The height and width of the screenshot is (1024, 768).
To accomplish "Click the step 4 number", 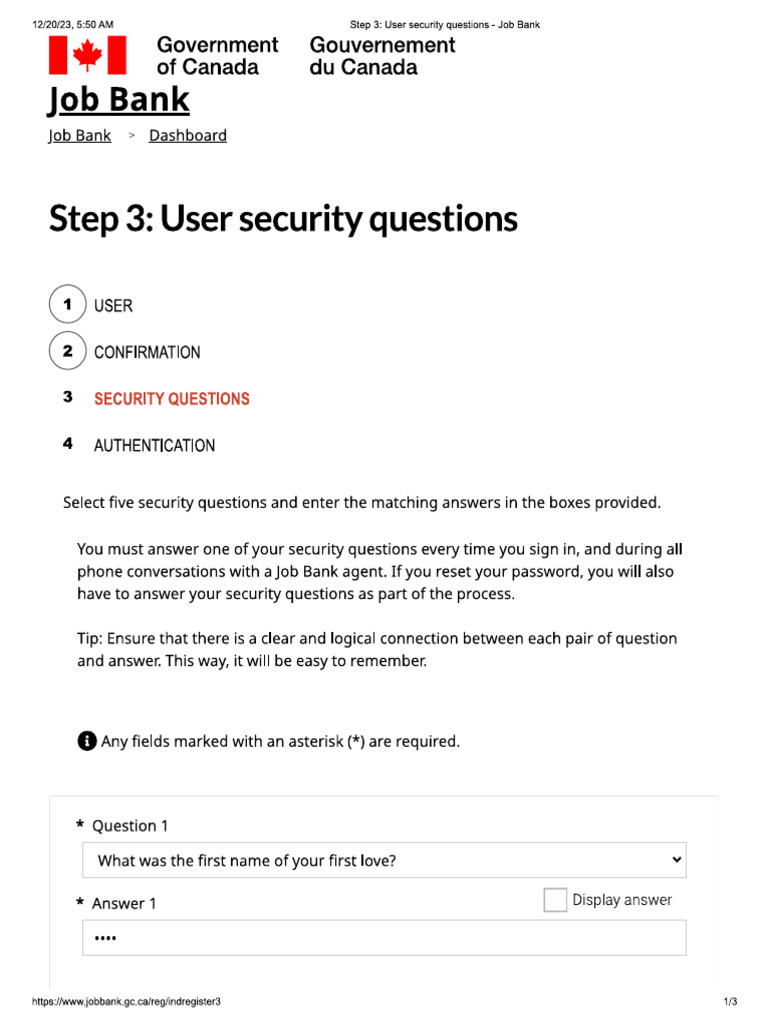I will (x=67, y=444).
